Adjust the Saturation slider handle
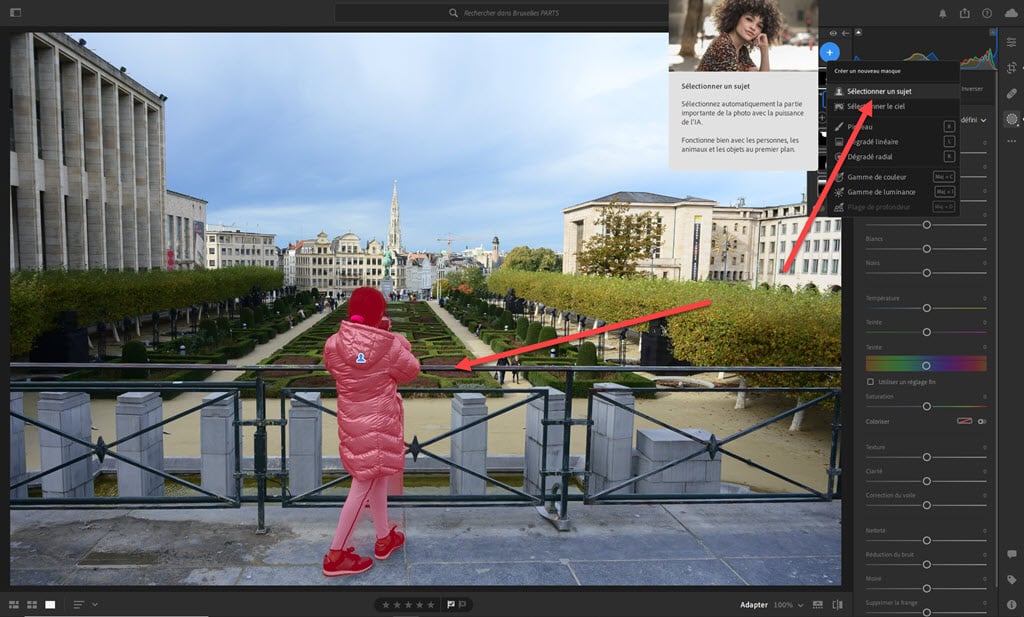The width and height of the screenshot is (1024, 617). pos(926,407)
